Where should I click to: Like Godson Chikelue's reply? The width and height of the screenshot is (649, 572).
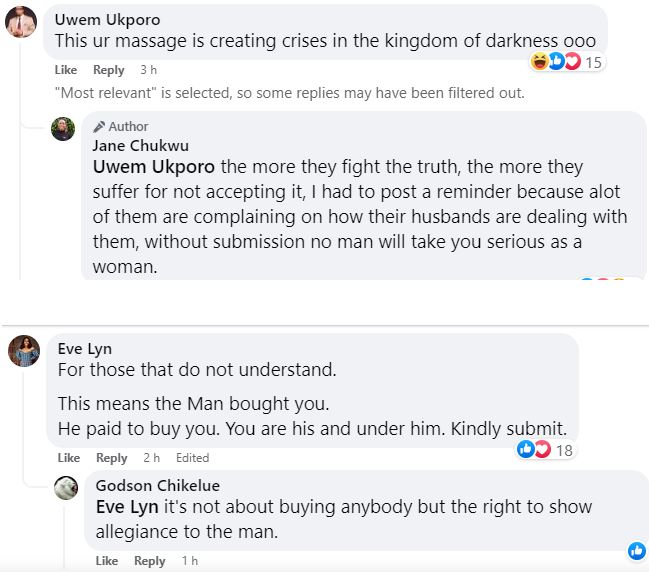click(106, 561)
